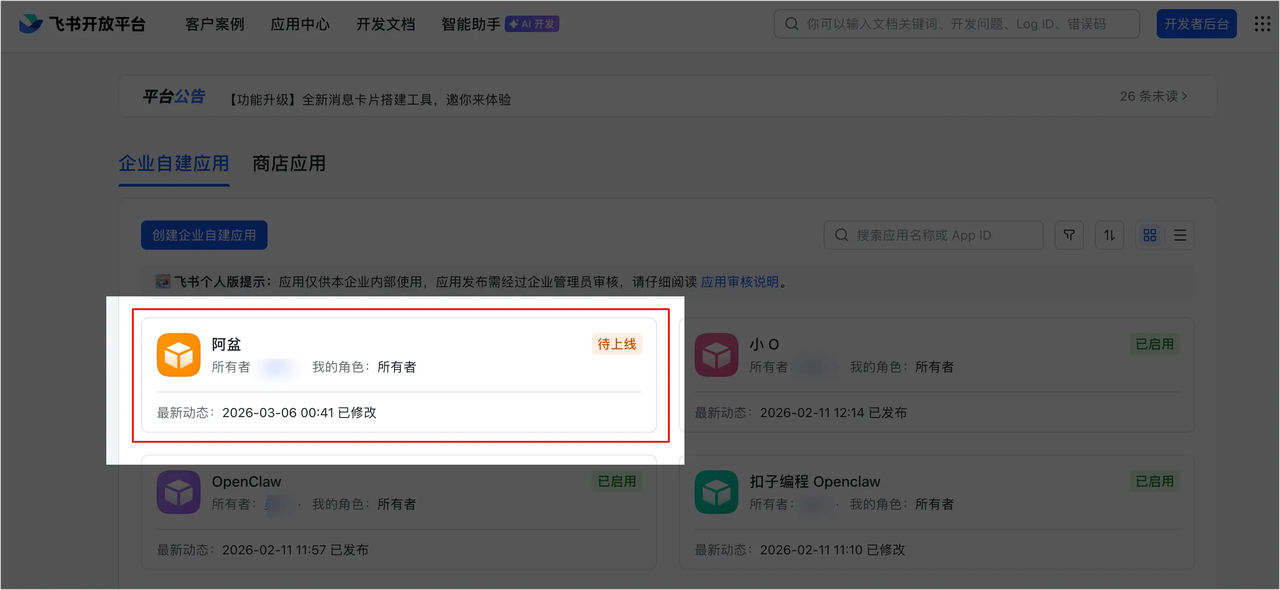
Task: Click the purple OpenClaw app icon
Action: click(x=179, y=492)
